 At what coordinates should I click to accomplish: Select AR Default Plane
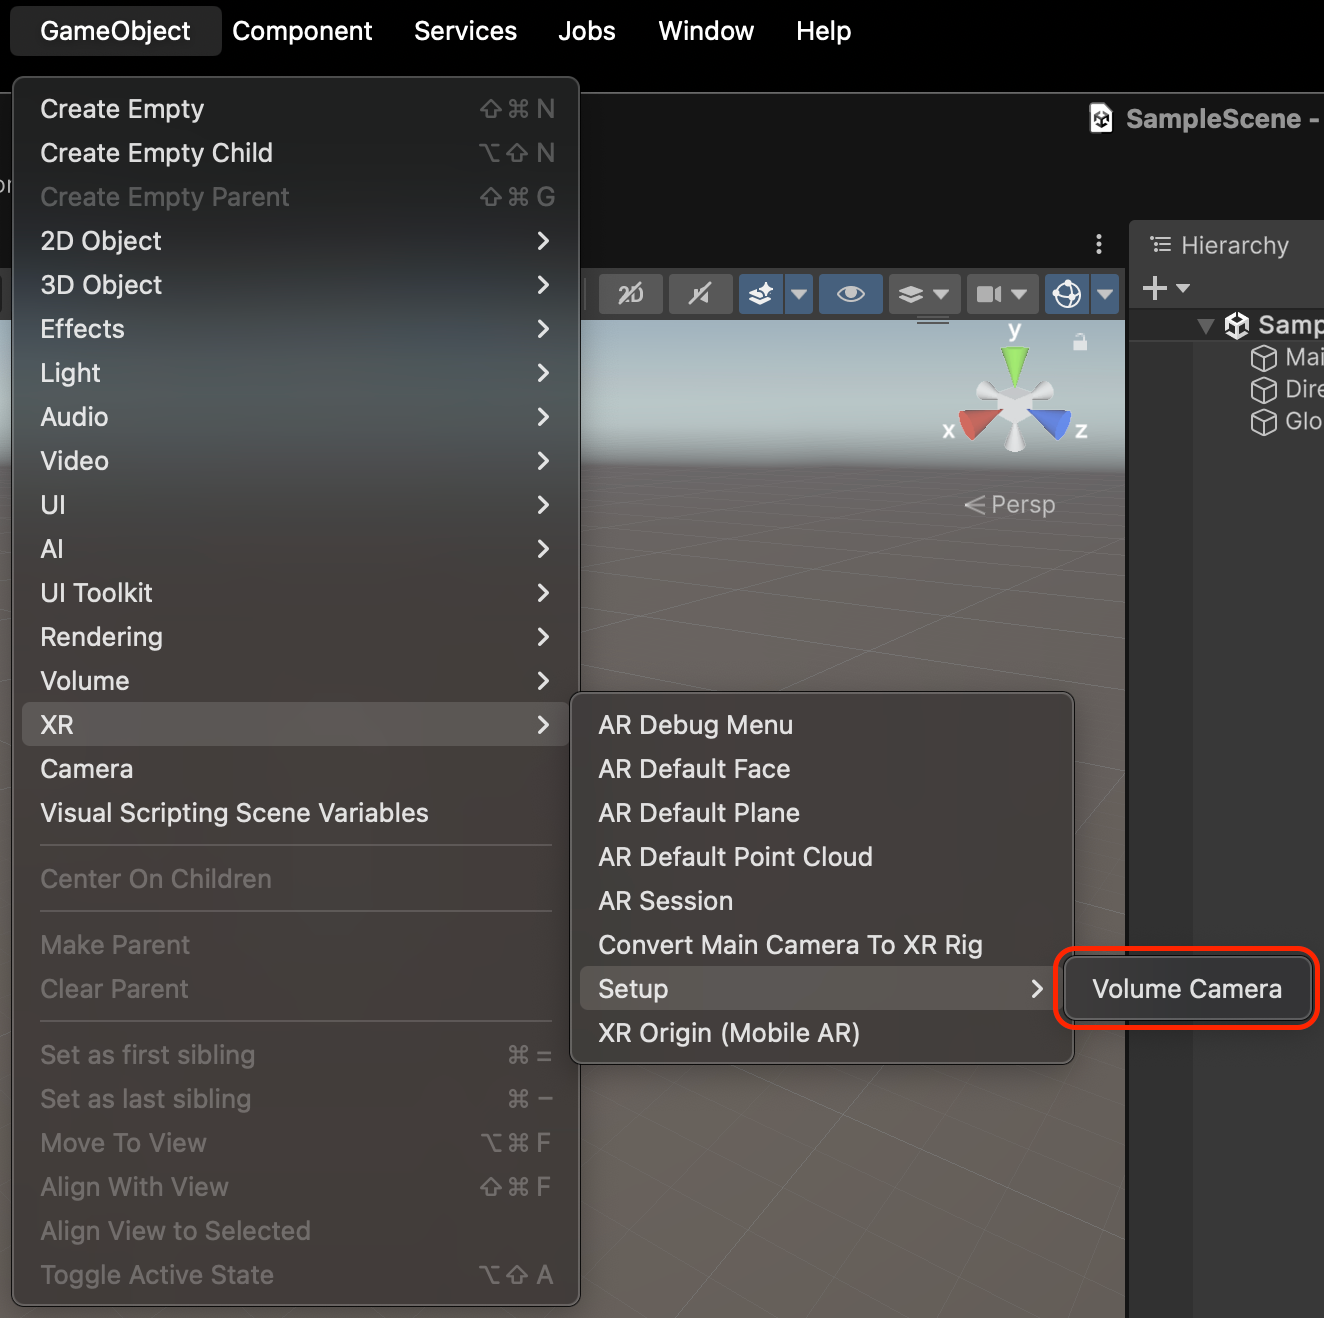[822, 813]
